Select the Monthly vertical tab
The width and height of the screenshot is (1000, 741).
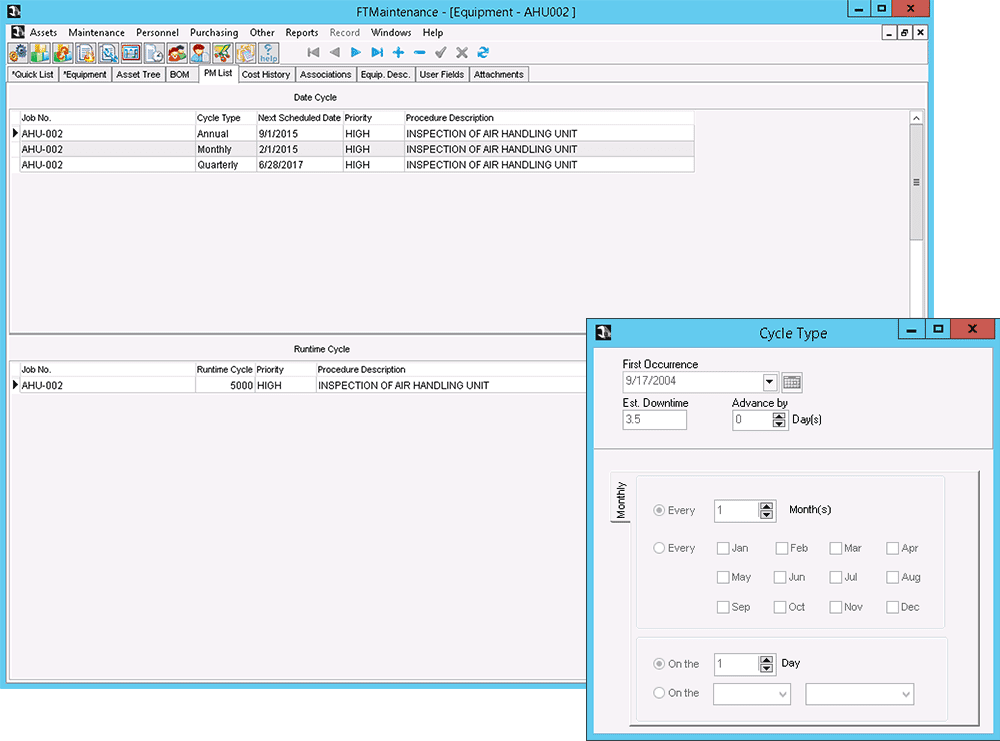coord(621,499)
